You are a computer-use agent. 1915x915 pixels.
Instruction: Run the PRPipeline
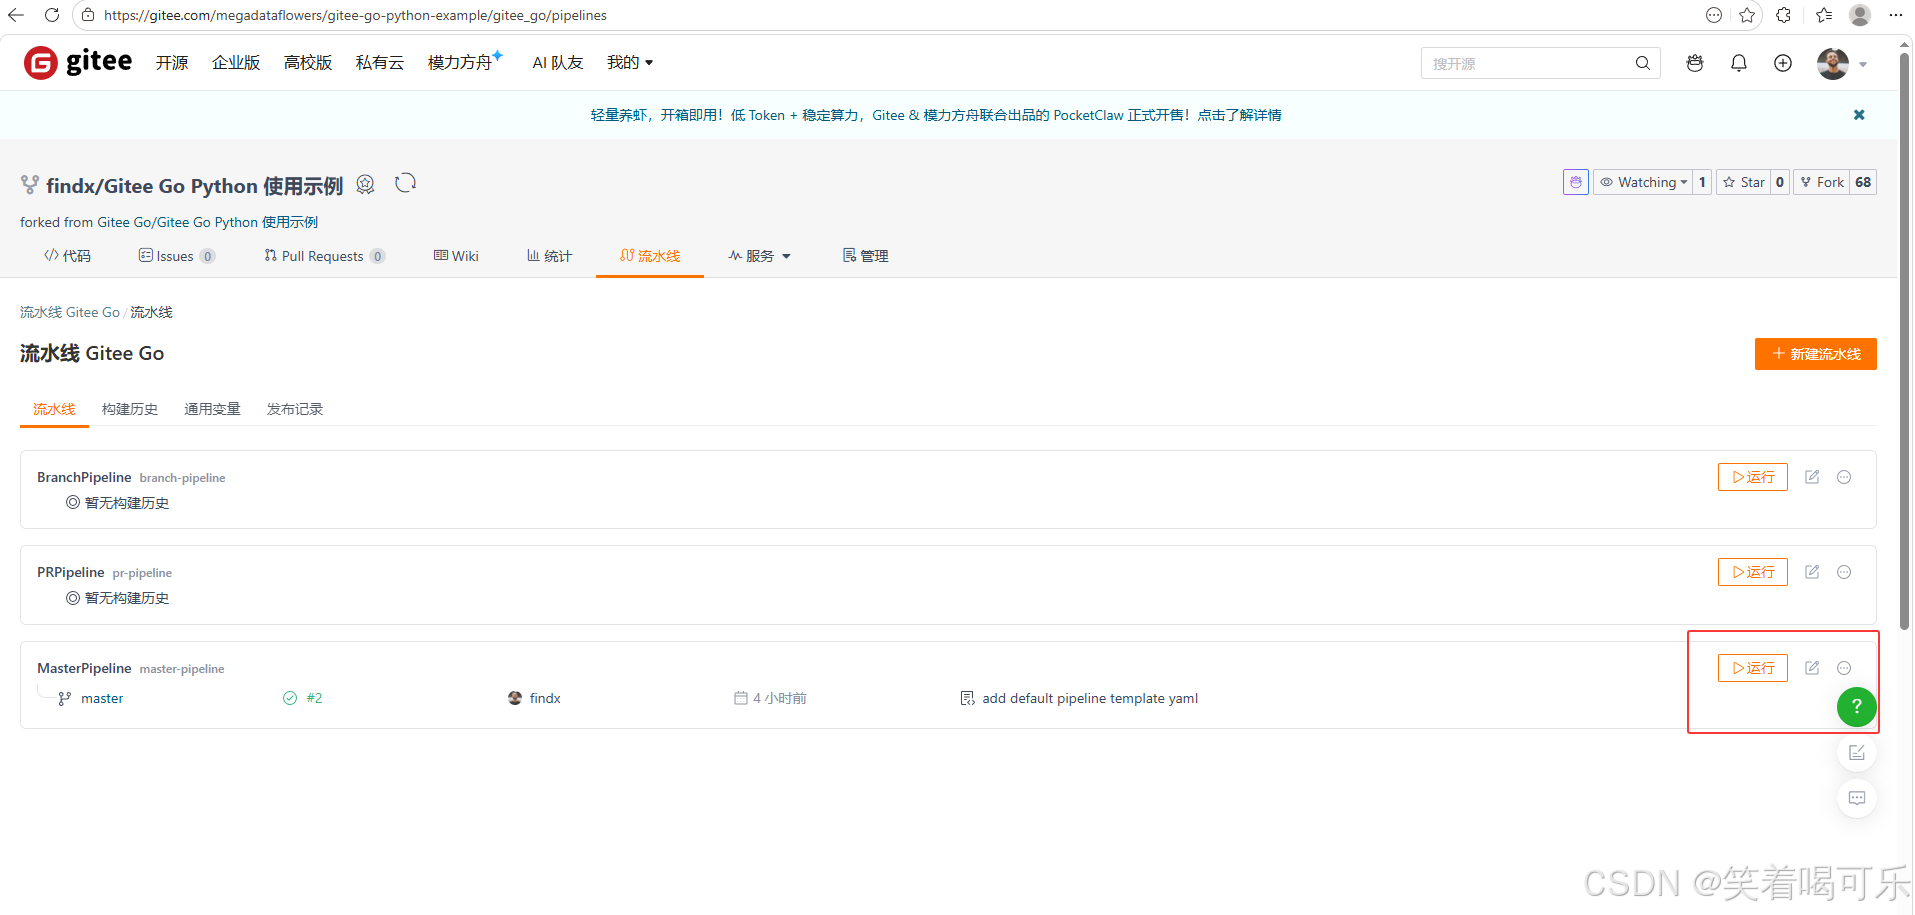pyautogui.click(x=1752, y=572)
